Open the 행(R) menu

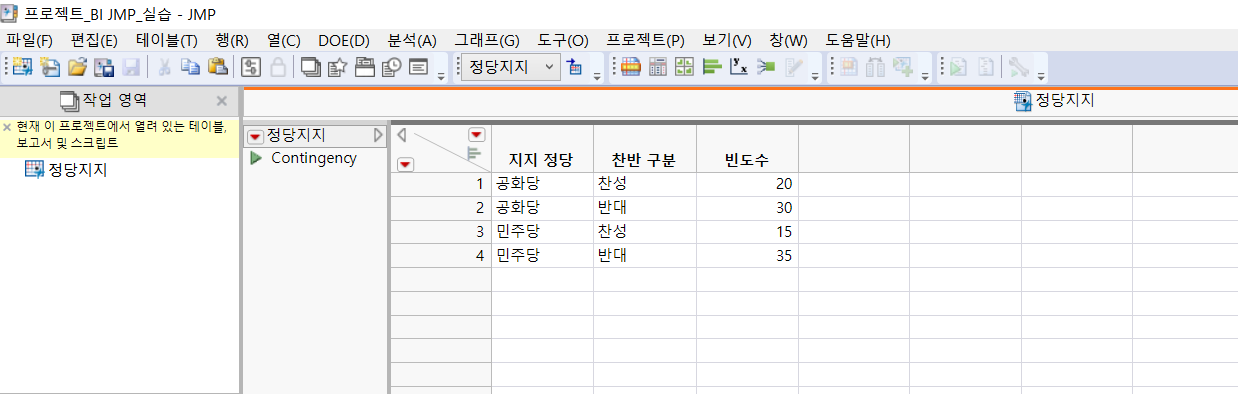(232, 41)
